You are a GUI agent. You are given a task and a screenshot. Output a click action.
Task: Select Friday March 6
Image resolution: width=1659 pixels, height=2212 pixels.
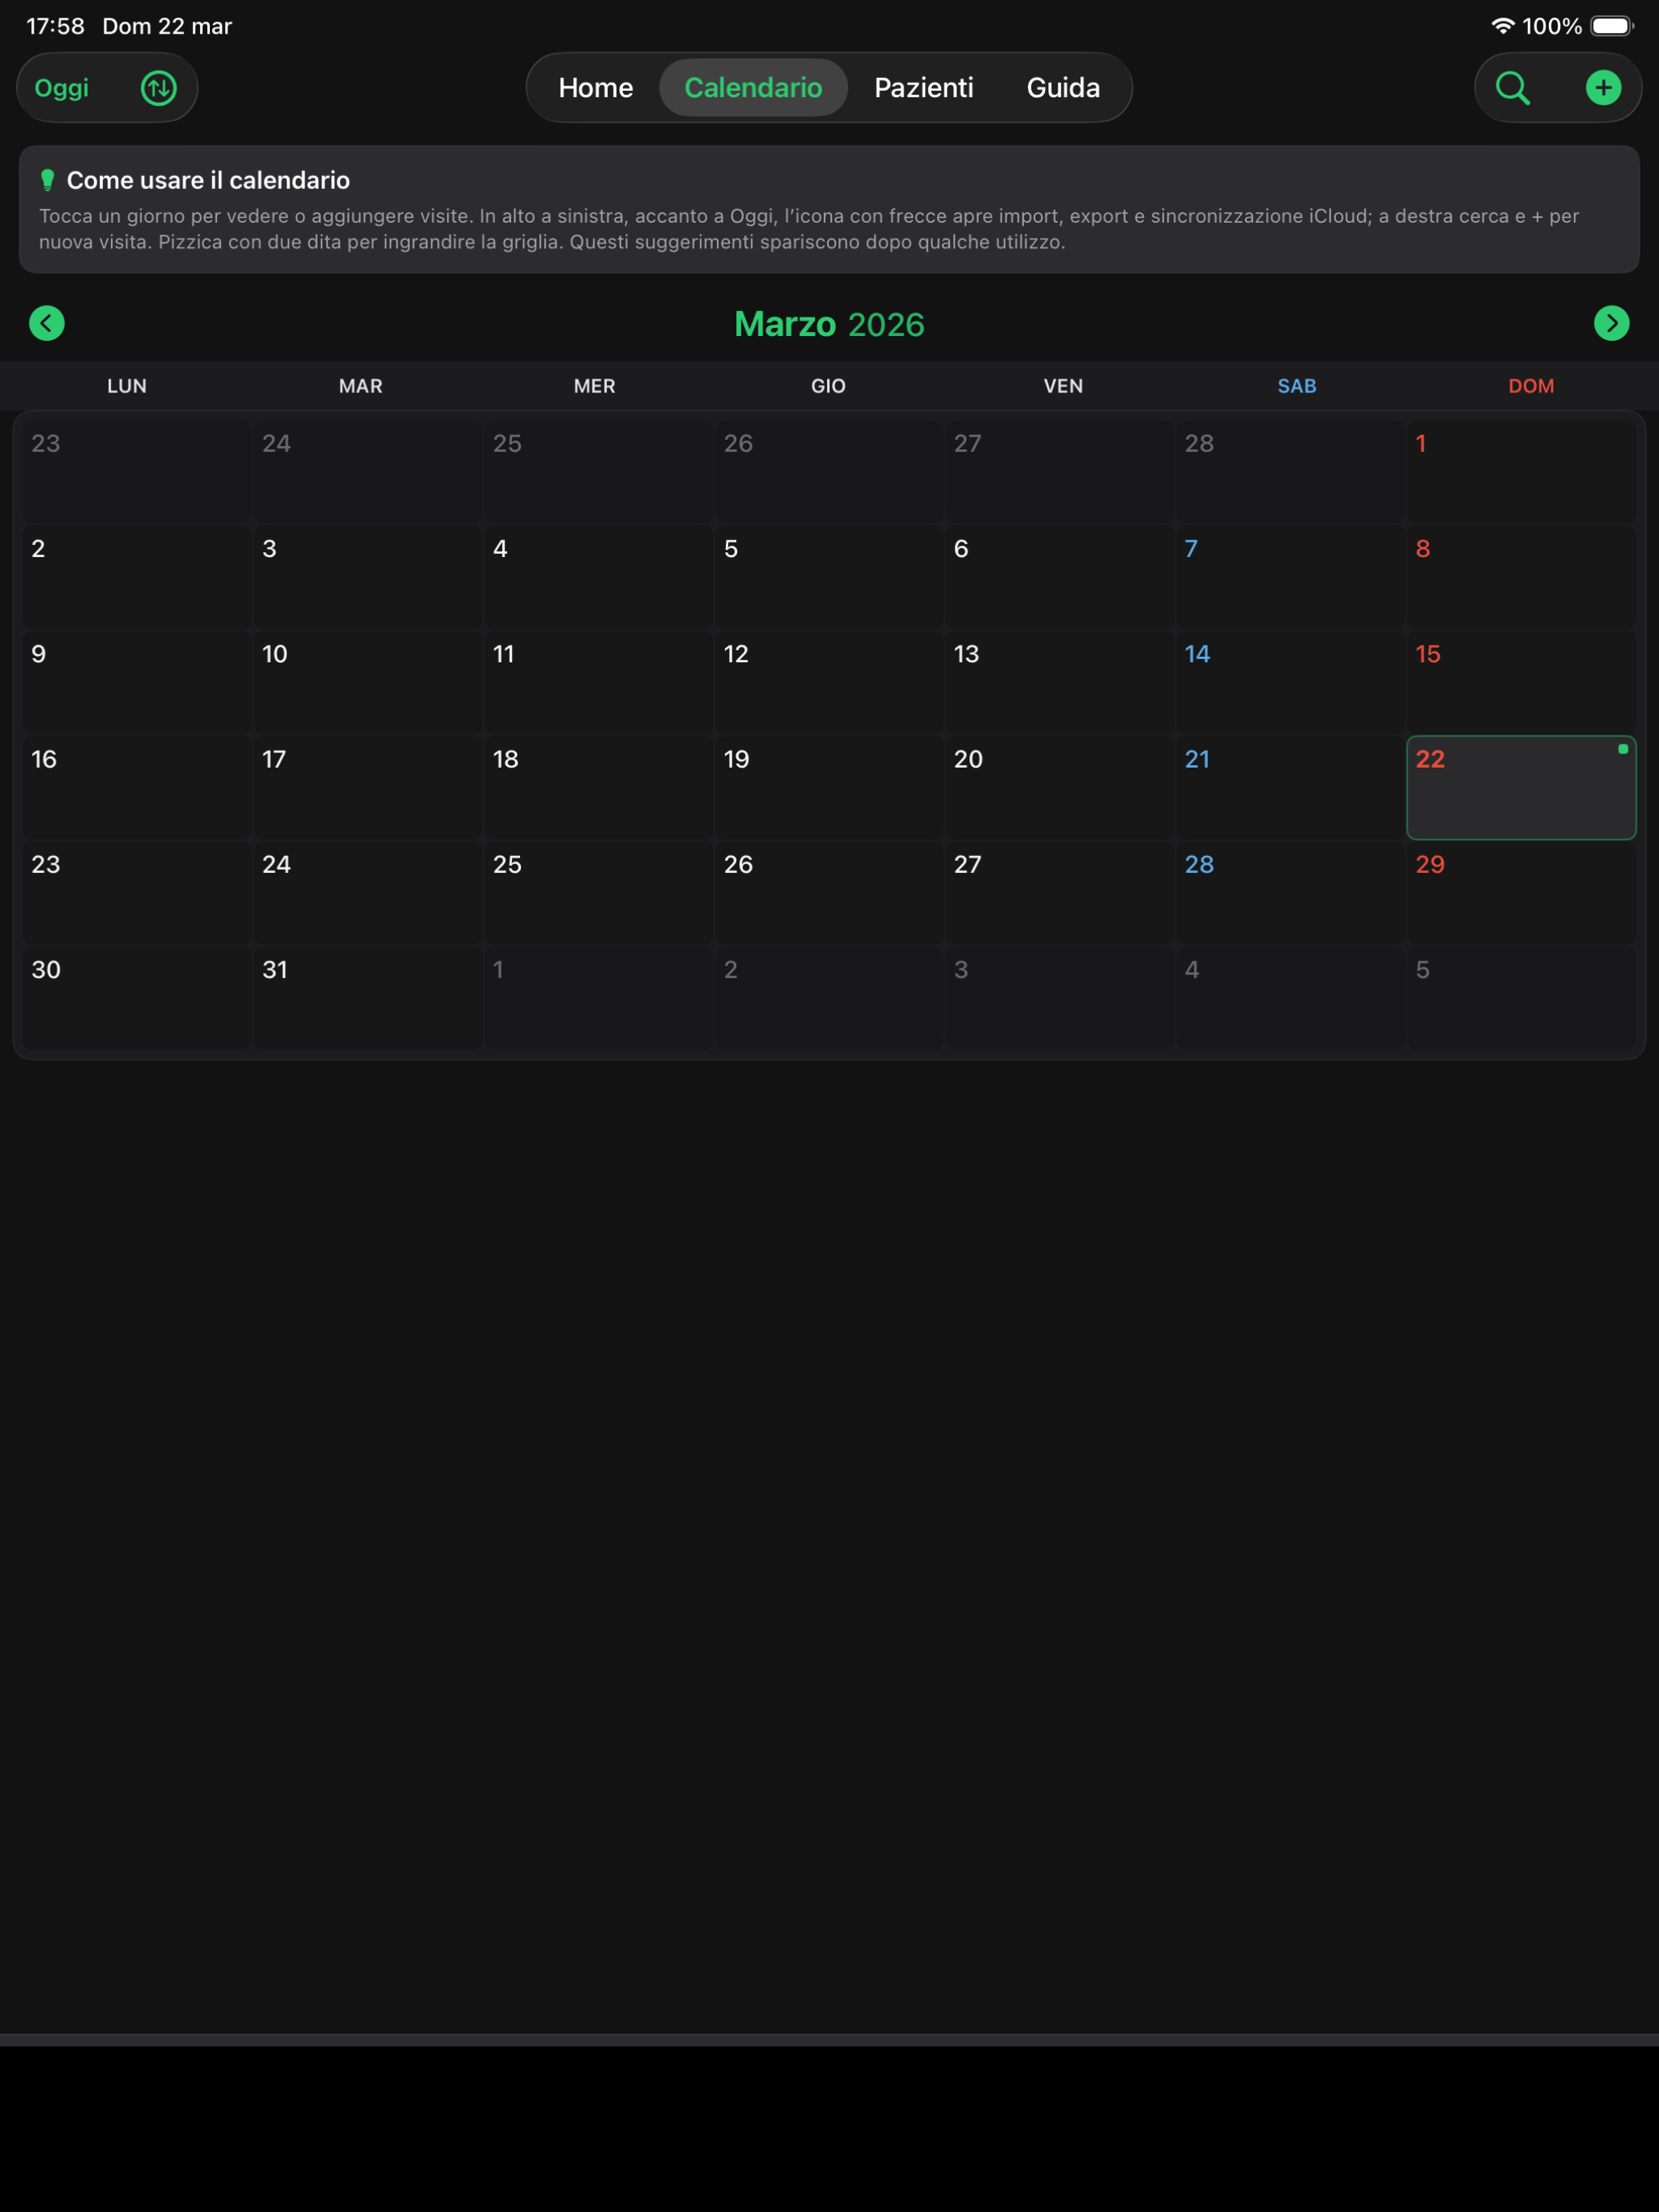[x=1060, y=577]
